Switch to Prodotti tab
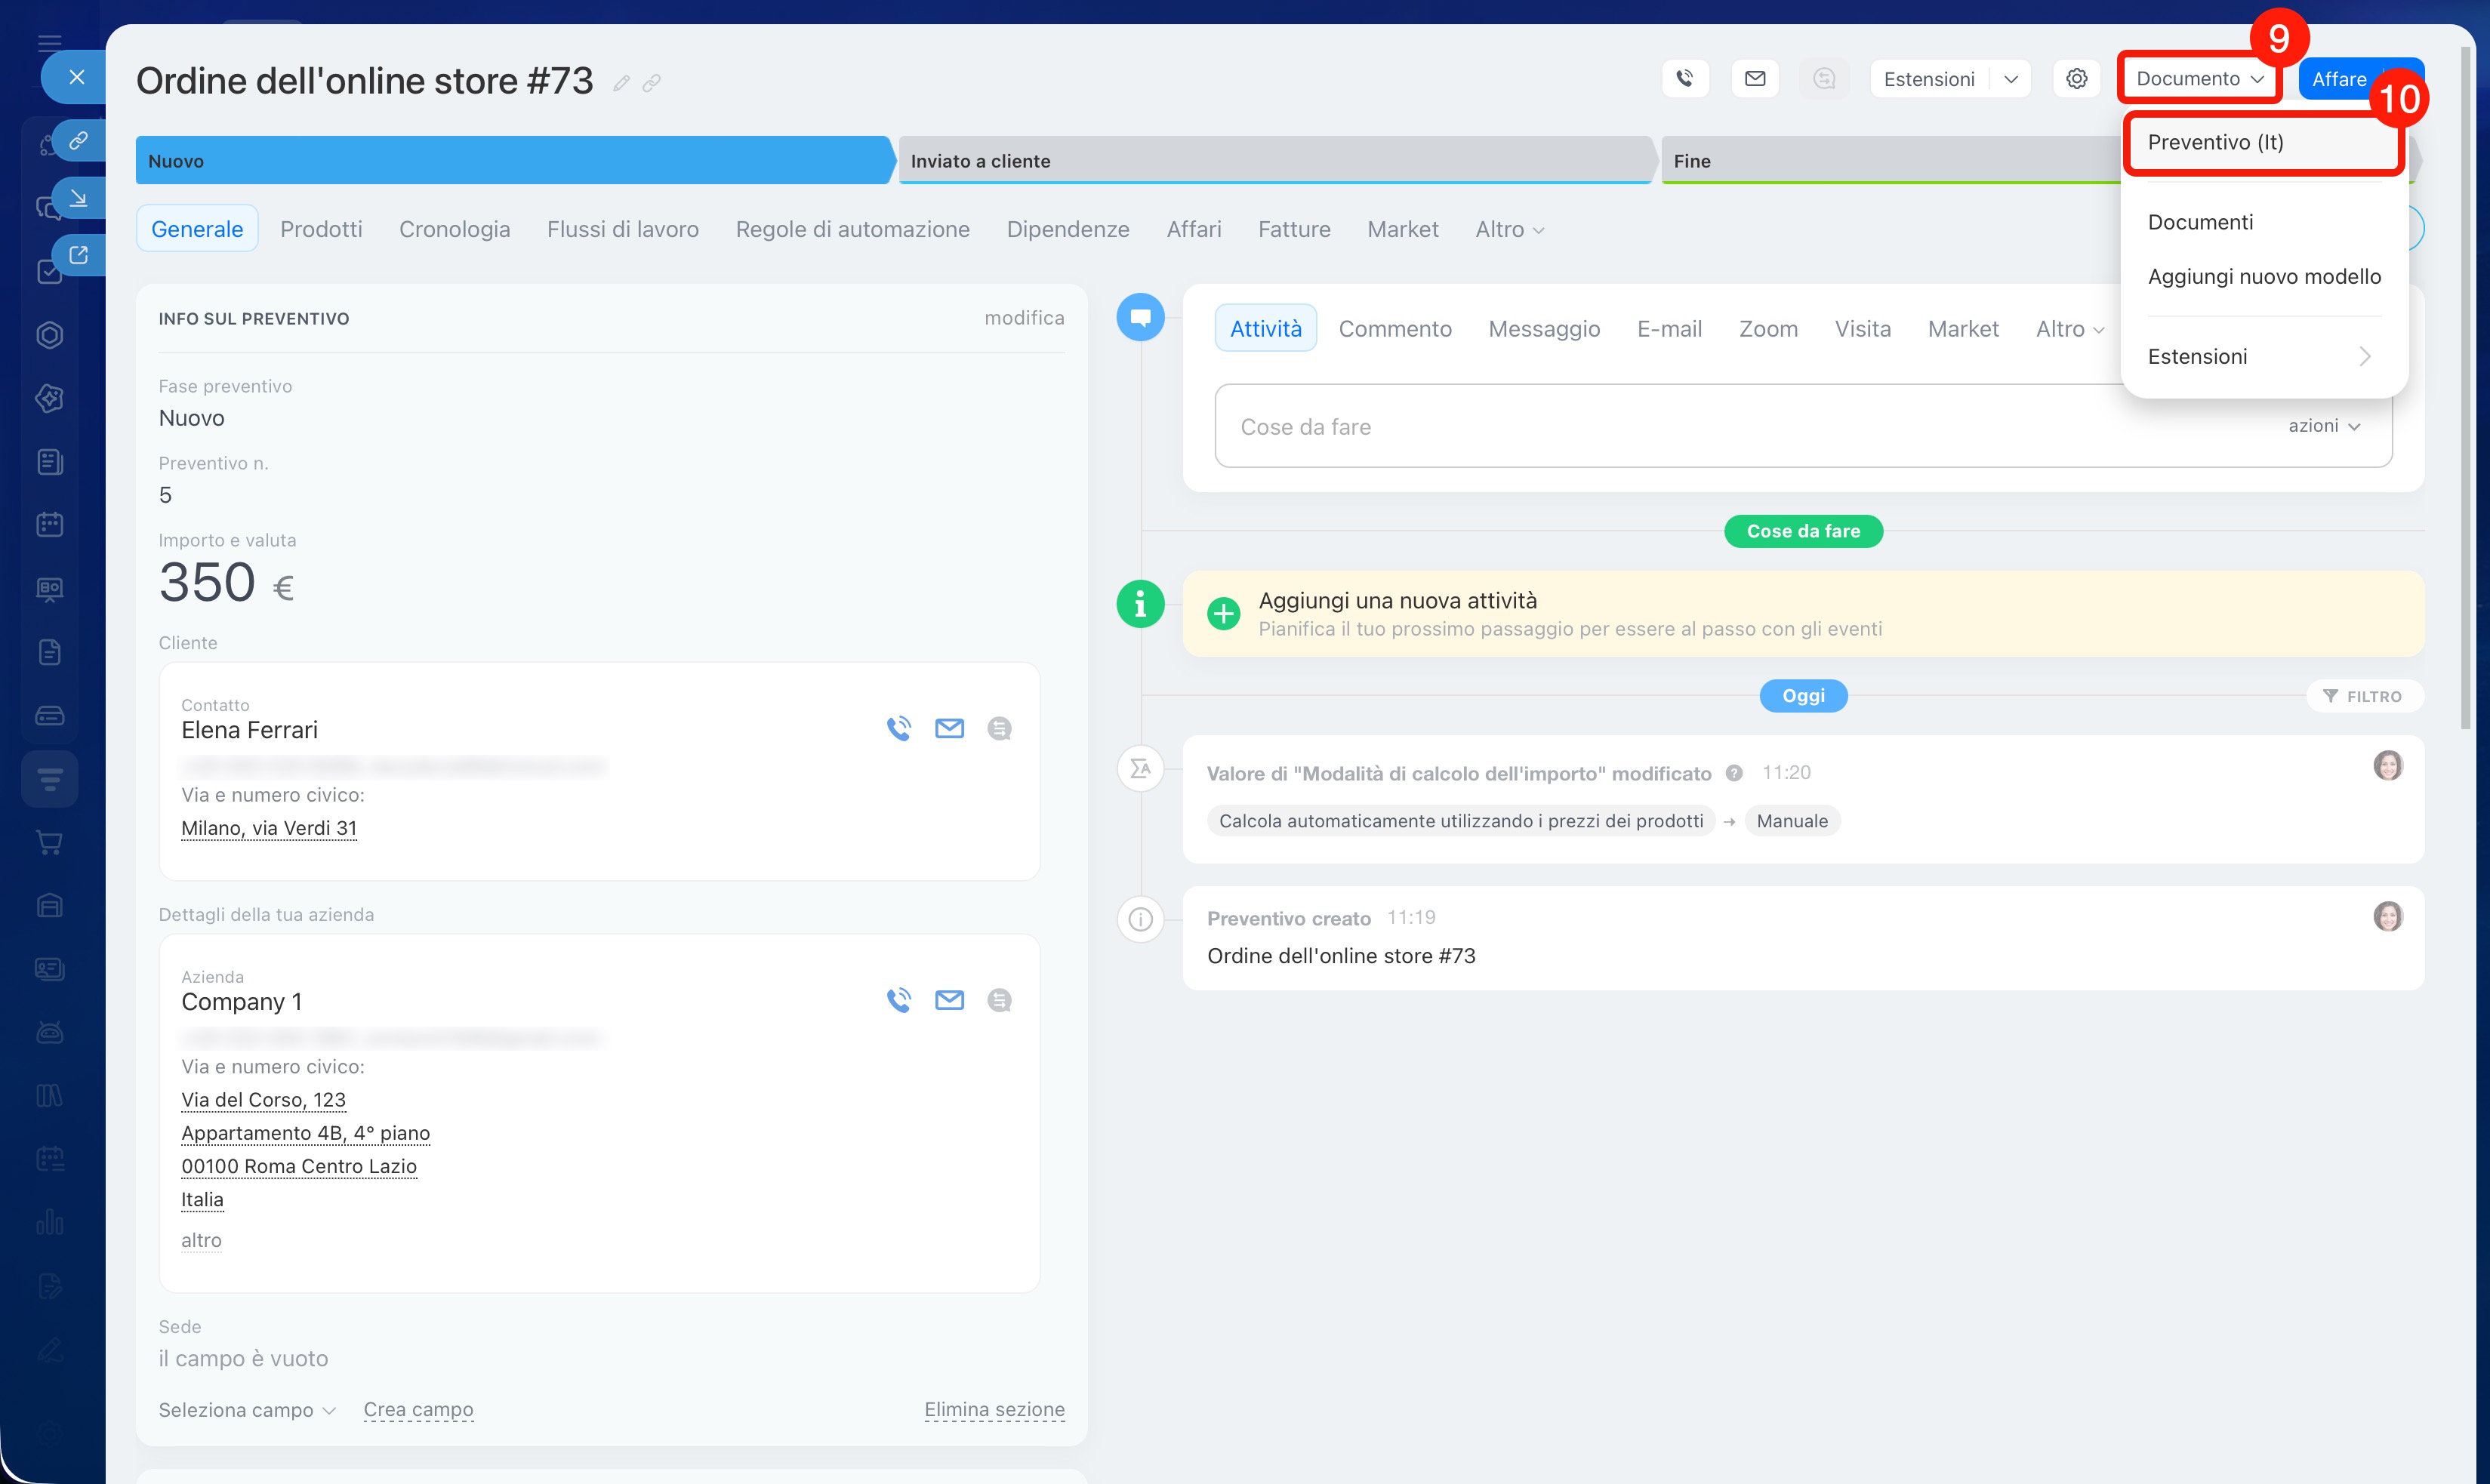The width and height of the screenshot is (2490, 1484). click(321, 229)
